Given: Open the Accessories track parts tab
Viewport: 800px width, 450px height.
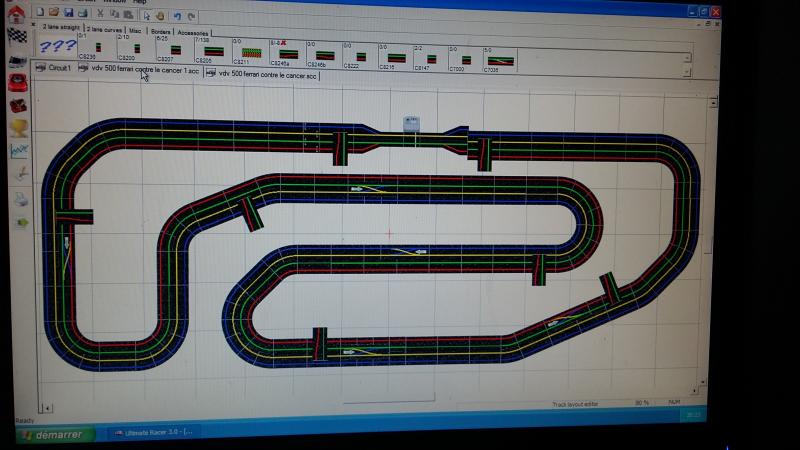Looking at the screenshot, I should pyautogui.click(x=194, y=32).
